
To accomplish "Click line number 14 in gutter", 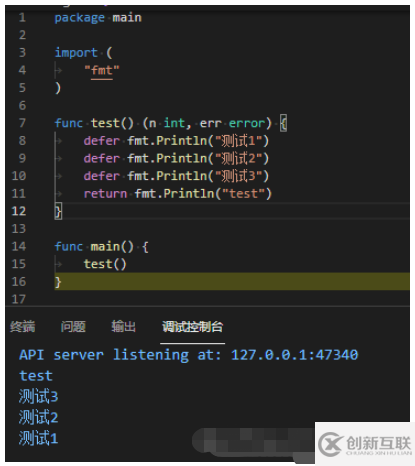I will 19,246.
